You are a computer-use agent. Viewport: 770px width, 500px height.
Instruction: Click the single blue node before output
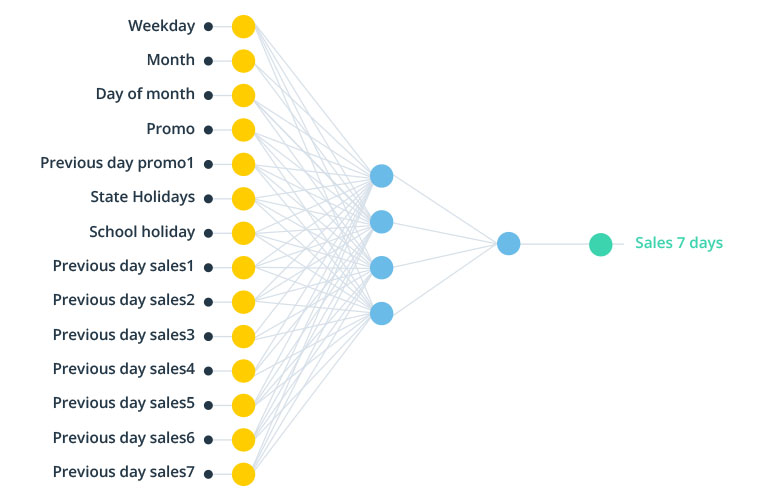pos(508,243)
